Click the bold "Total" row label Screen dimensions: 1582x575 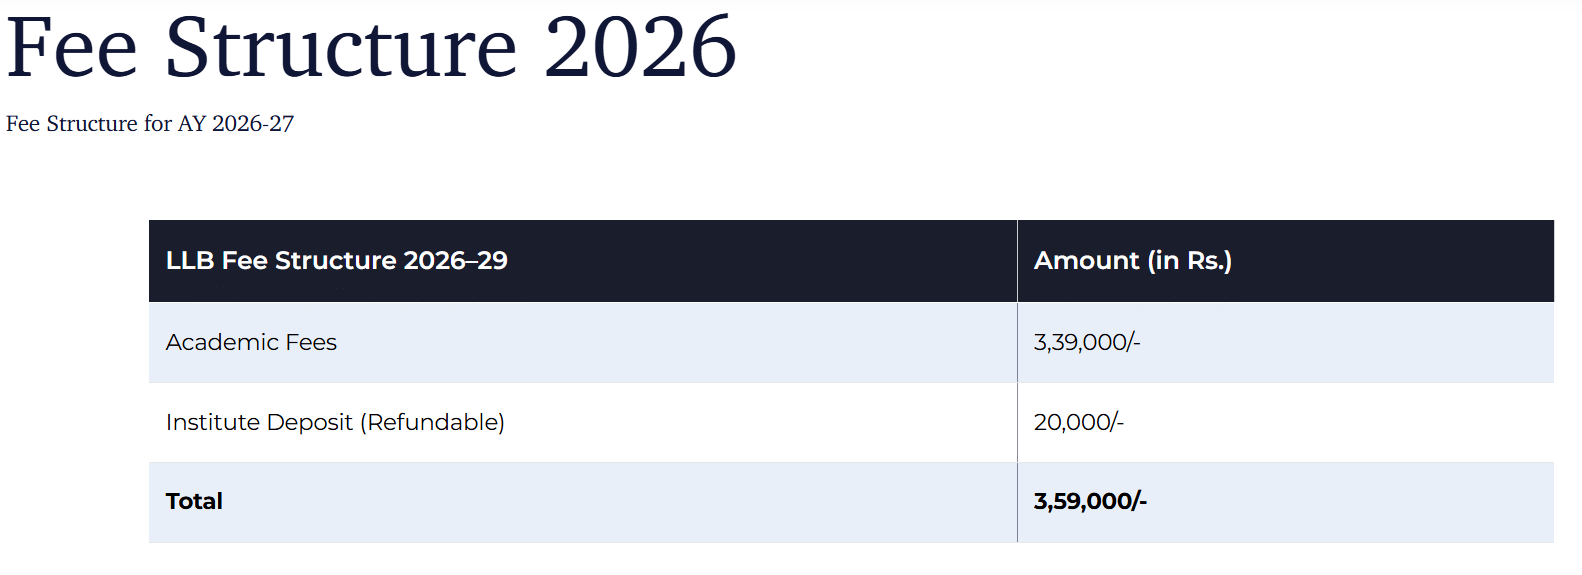pyautogui.click(x=194, y=502)
